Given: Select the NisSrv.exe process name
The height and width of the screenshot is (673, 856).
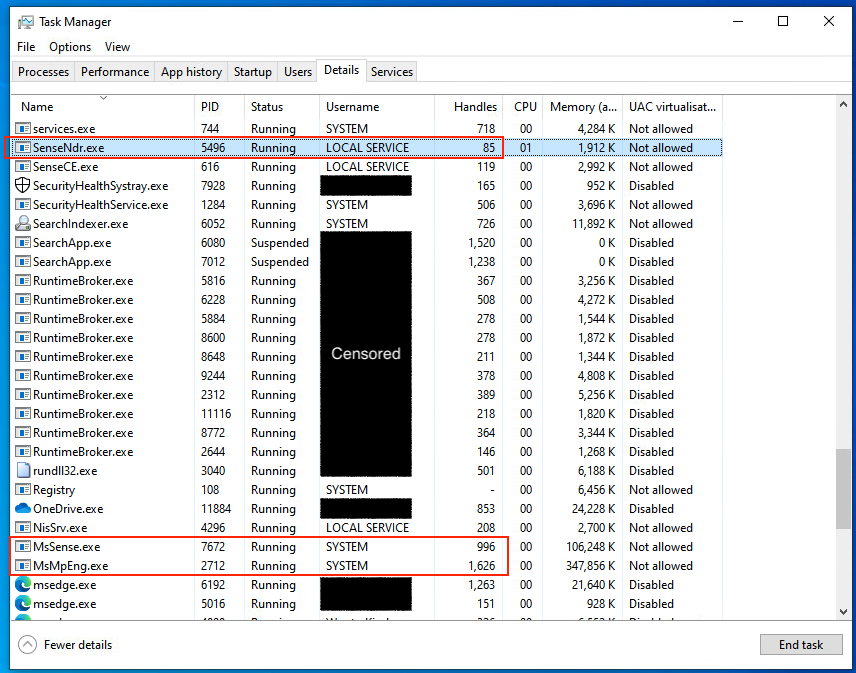Looking at the screenshot, I should [x=60, y=528].
